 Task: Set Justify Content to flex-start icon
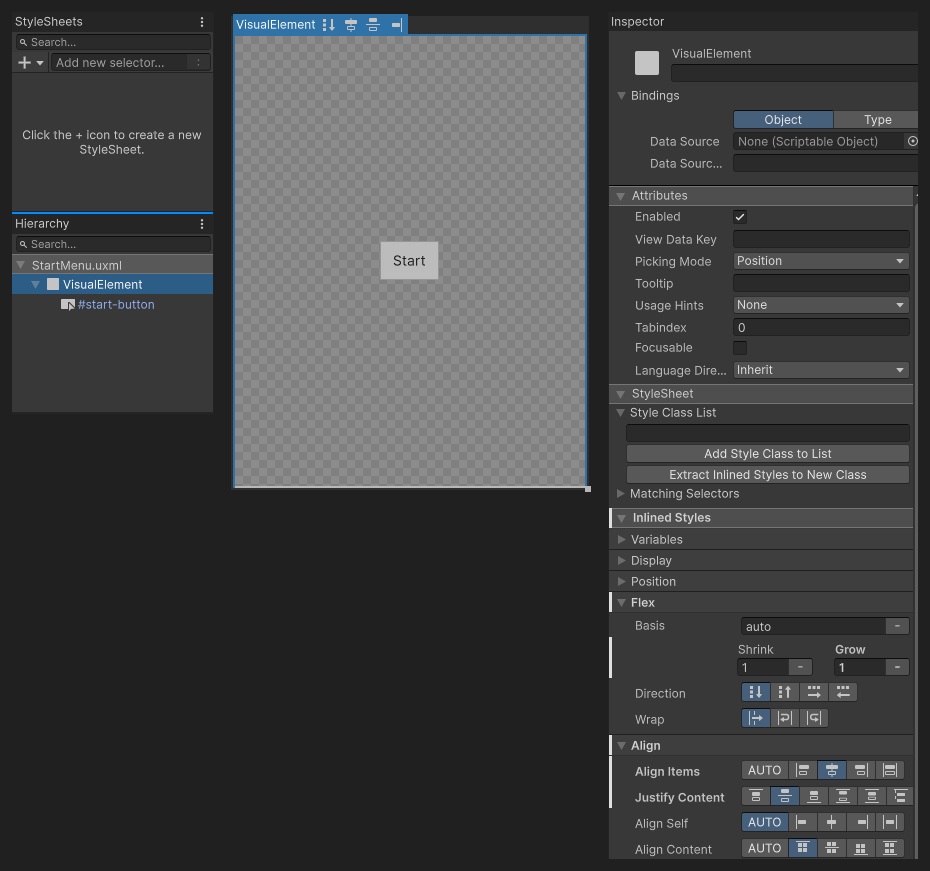756,796
